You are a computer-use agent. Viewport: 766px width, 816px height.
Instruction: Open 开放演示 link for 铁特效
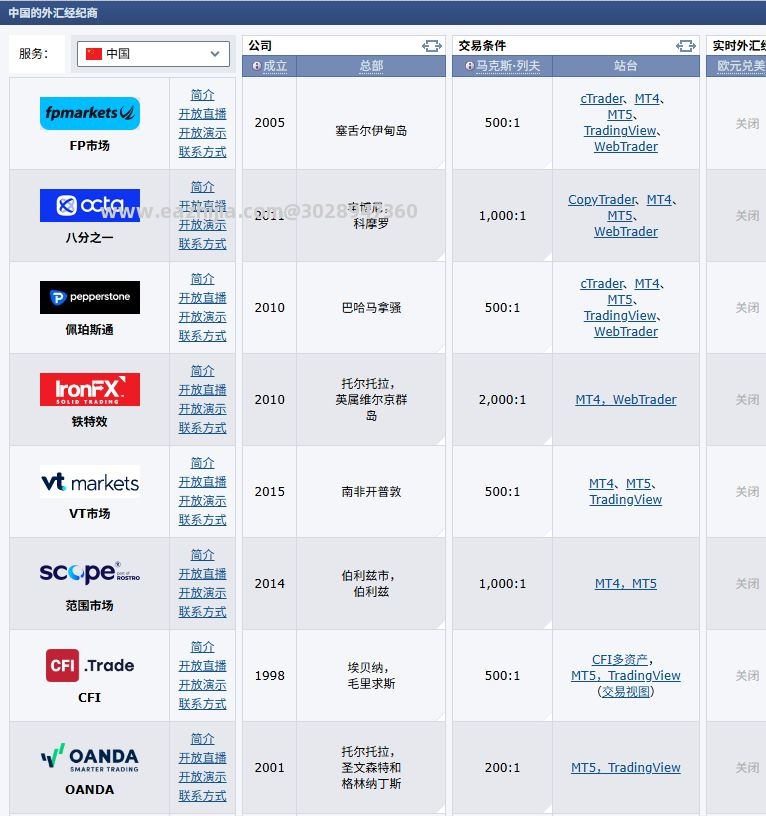[x=202, y=409]
